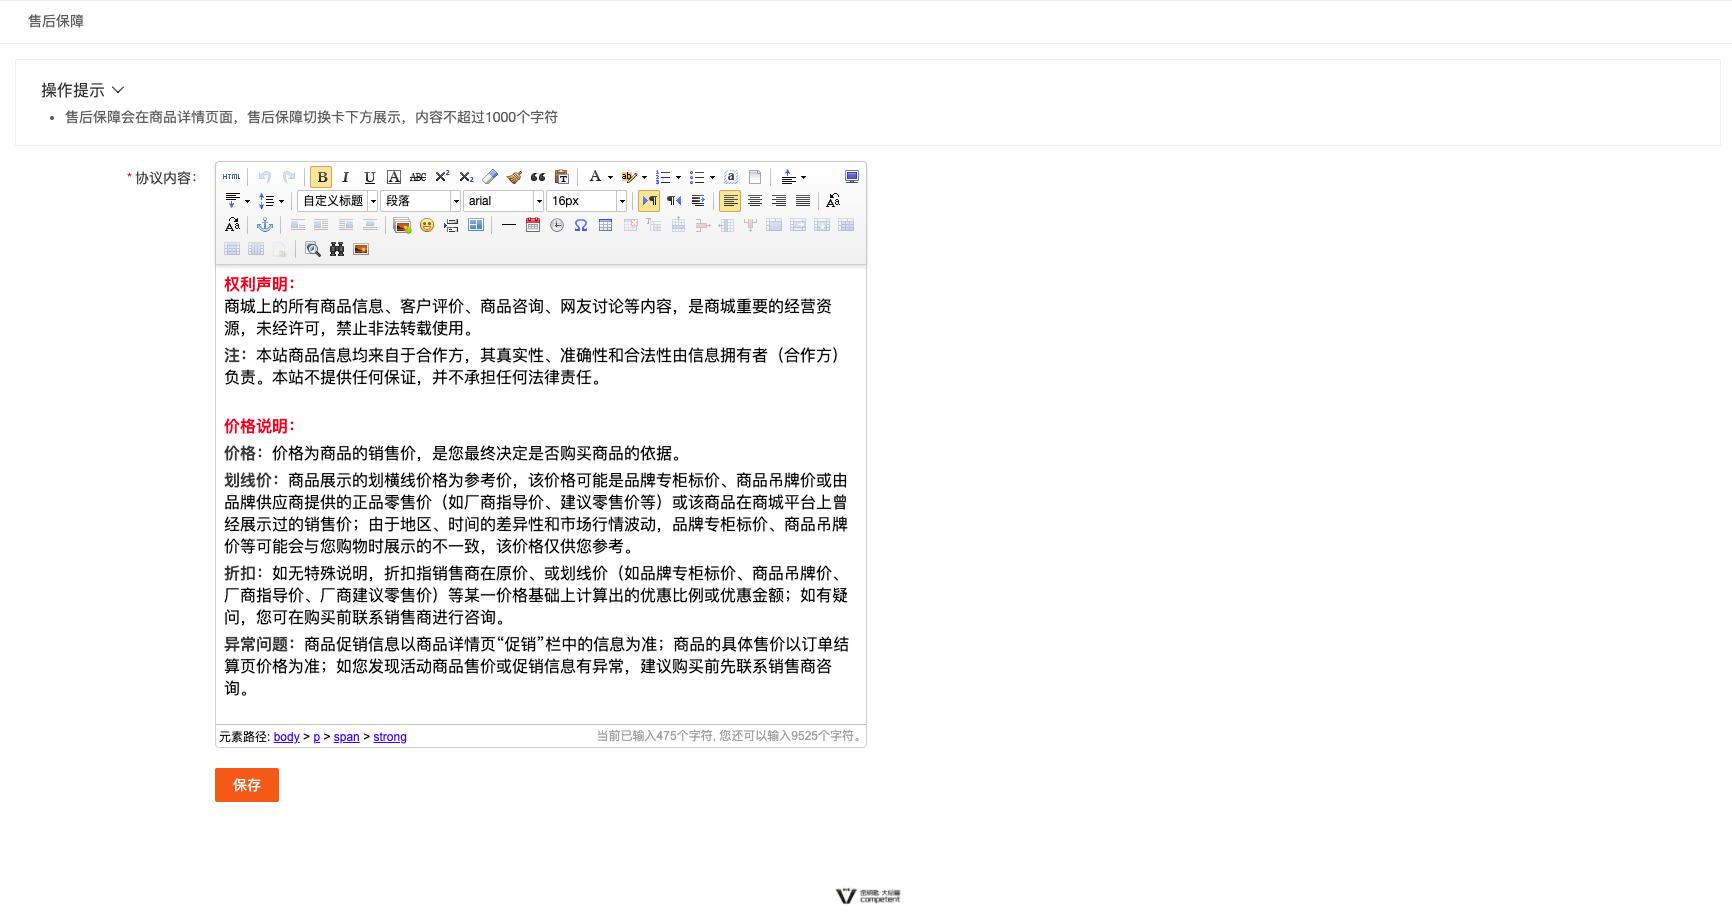
Task: Open the 售后保障 tab
Action: click(56, 21)
